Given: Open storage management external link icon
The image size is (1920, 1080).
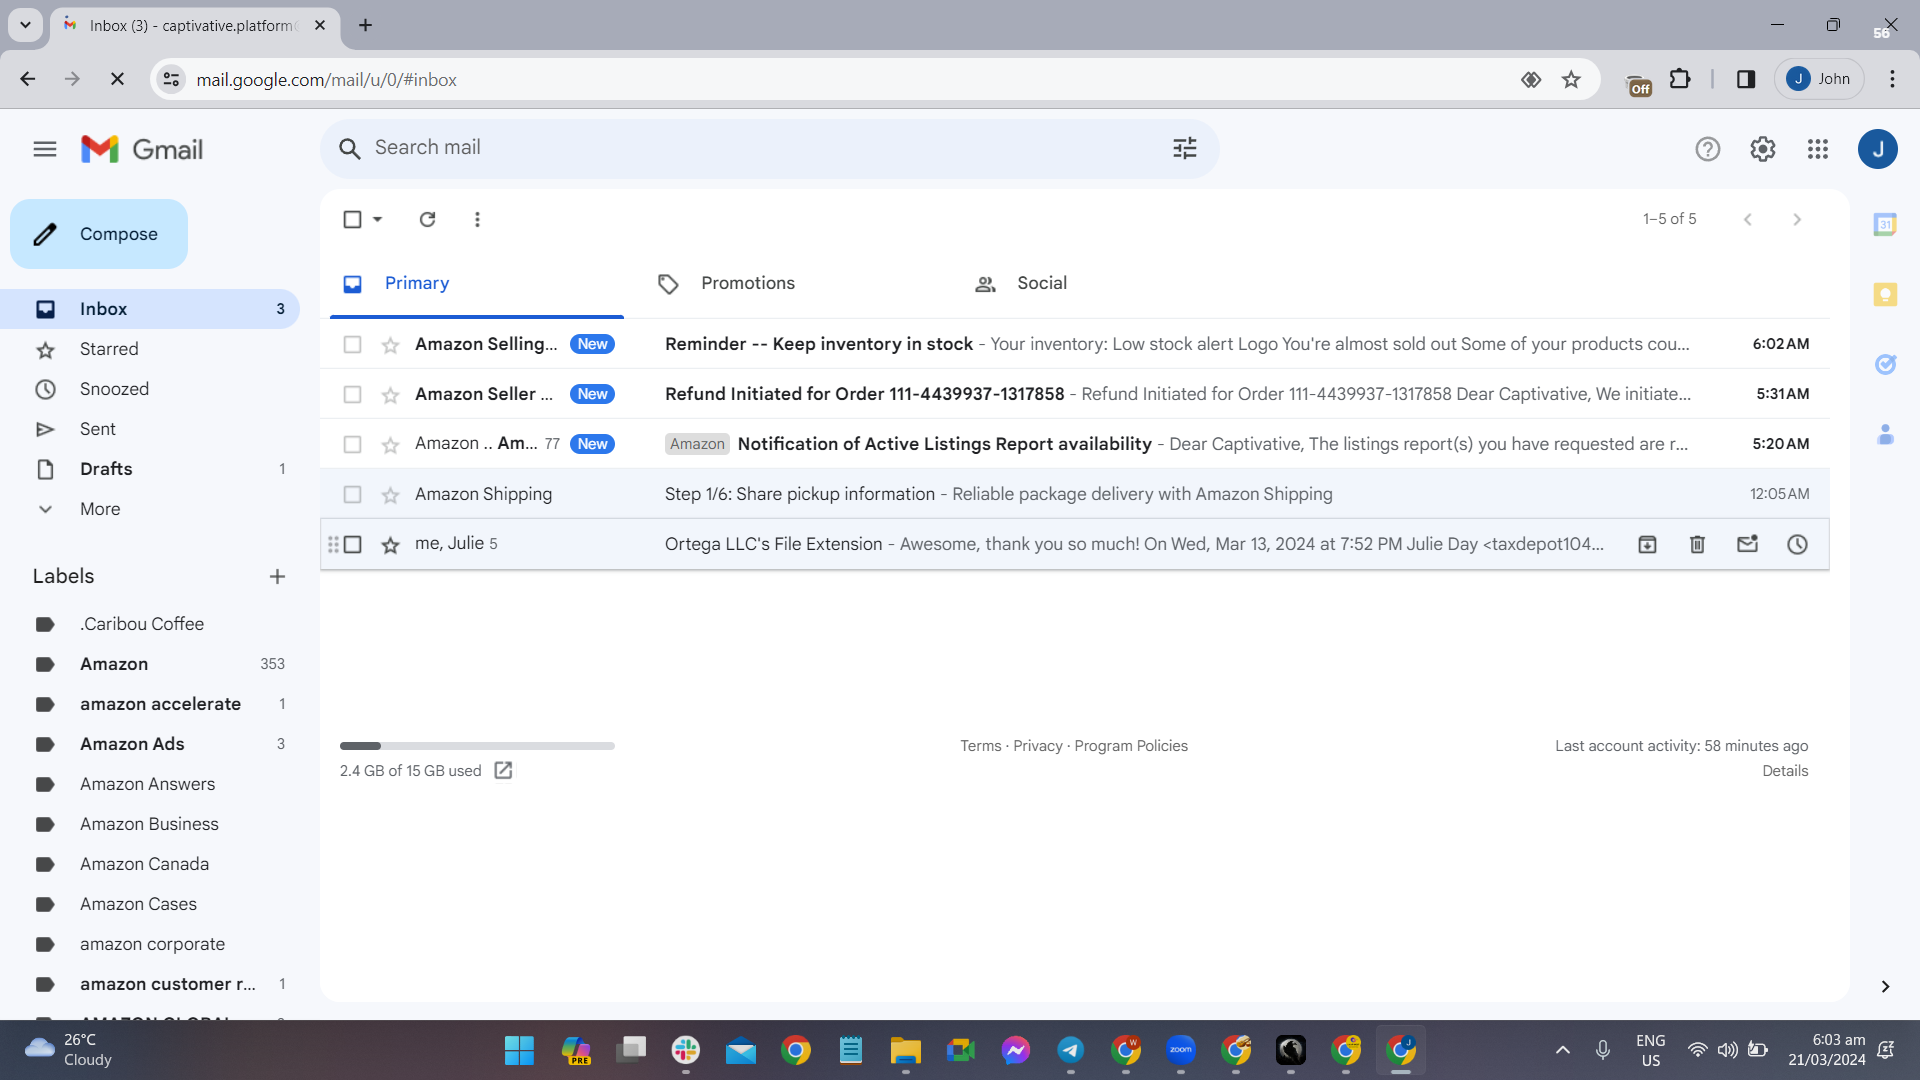Looking at the screenshot, I should 503,770.
